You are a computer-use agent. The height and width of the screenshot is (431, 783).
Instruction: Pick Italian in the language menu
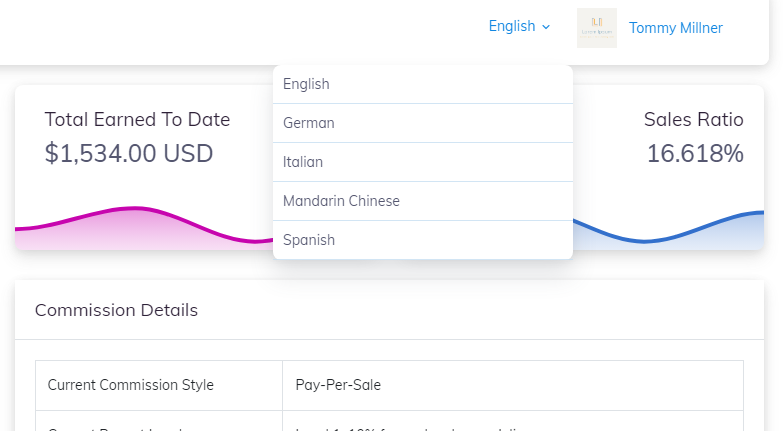(x=423, y=162)
